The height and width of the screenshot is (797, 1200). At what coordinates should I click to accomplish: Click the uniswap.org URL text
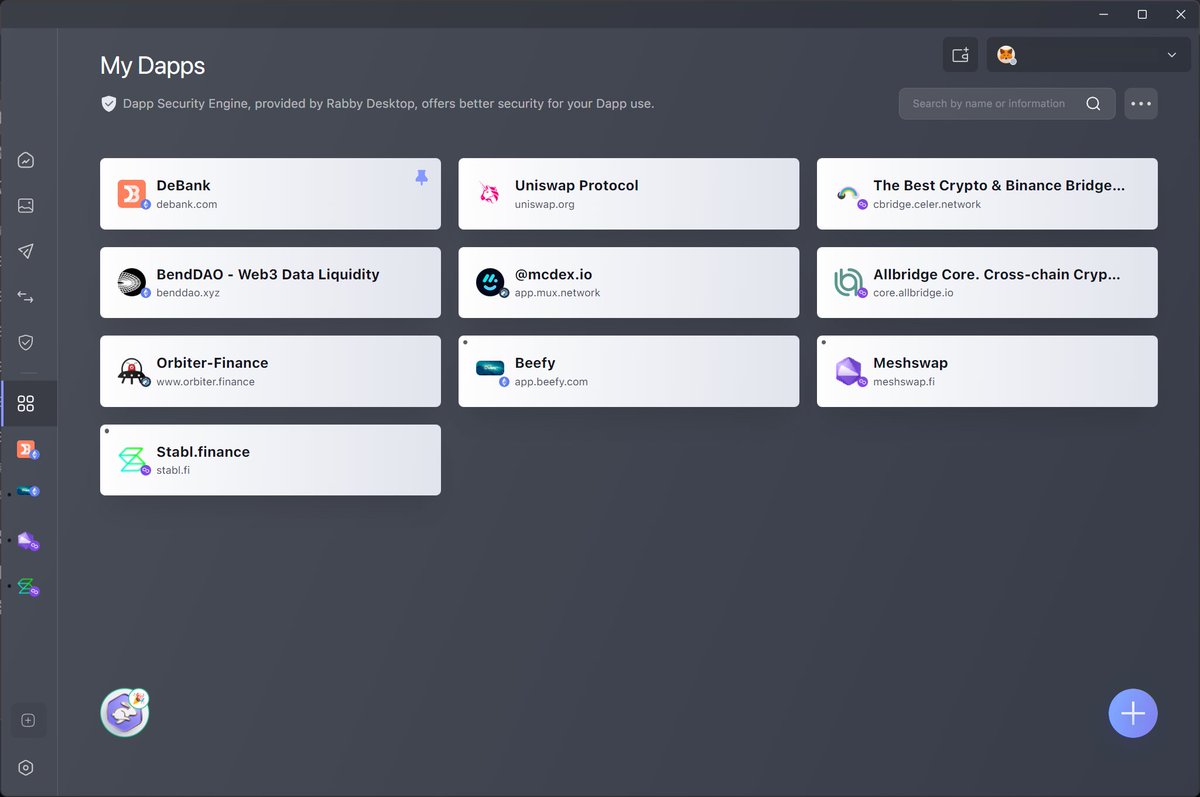click(x=545, y=204)
